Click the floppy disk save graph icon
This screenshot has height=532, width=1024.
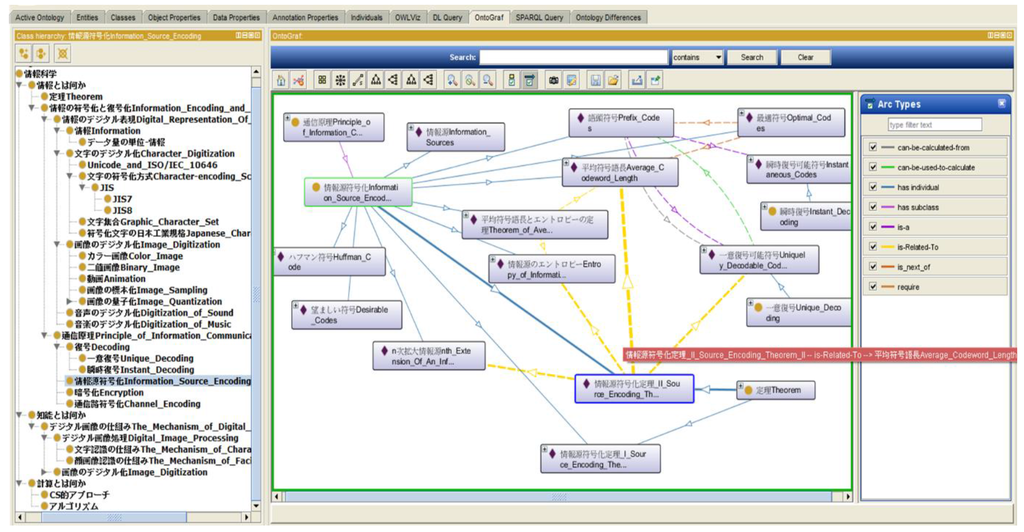tap(597, 79)
